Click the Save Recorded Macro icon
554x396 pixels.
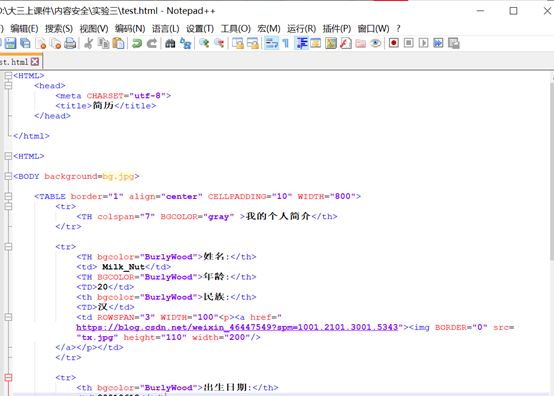(453, 43)
